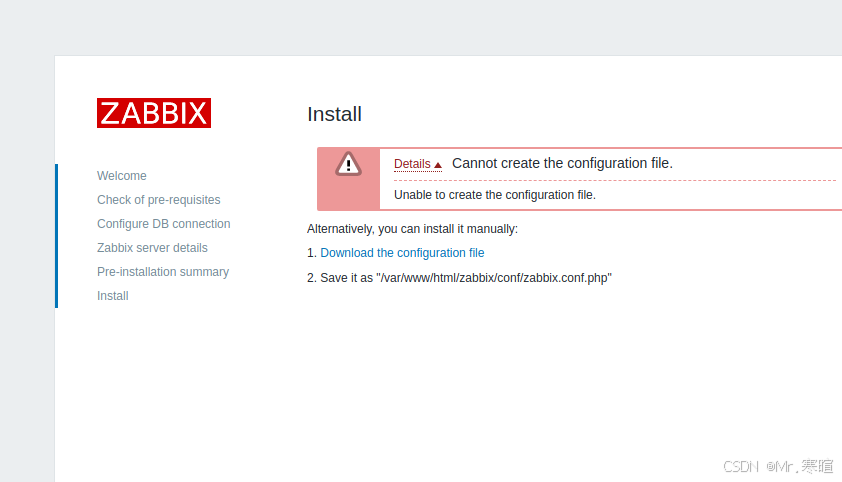Click 'Alternatively, you can install it manually:' text
842x482 pixels.
[x=412, y=229]
